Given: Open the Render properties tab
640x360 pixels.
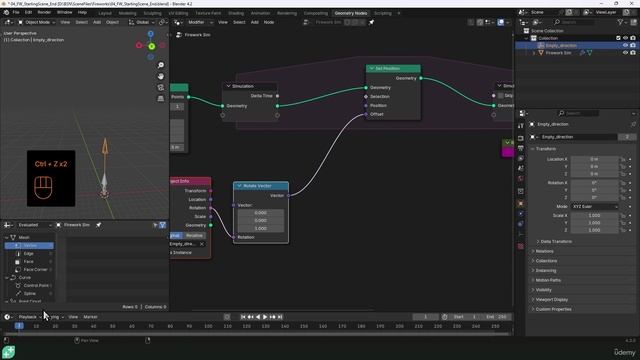Looking at the screenshot, I should (x=520, y=138).
